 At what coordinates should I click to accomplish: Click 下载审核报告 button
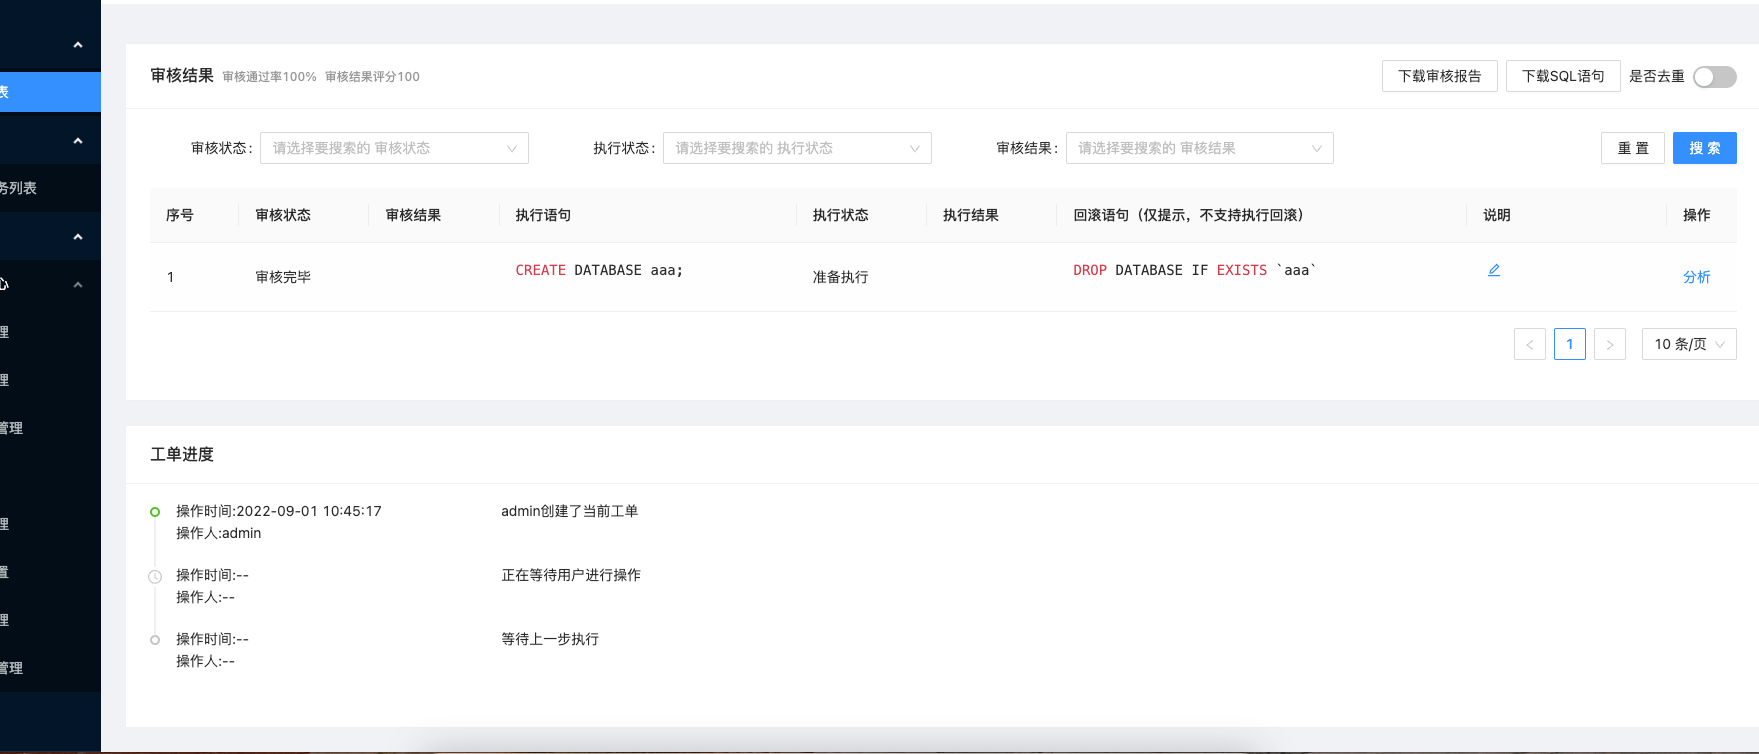[x=1440, y=76]
